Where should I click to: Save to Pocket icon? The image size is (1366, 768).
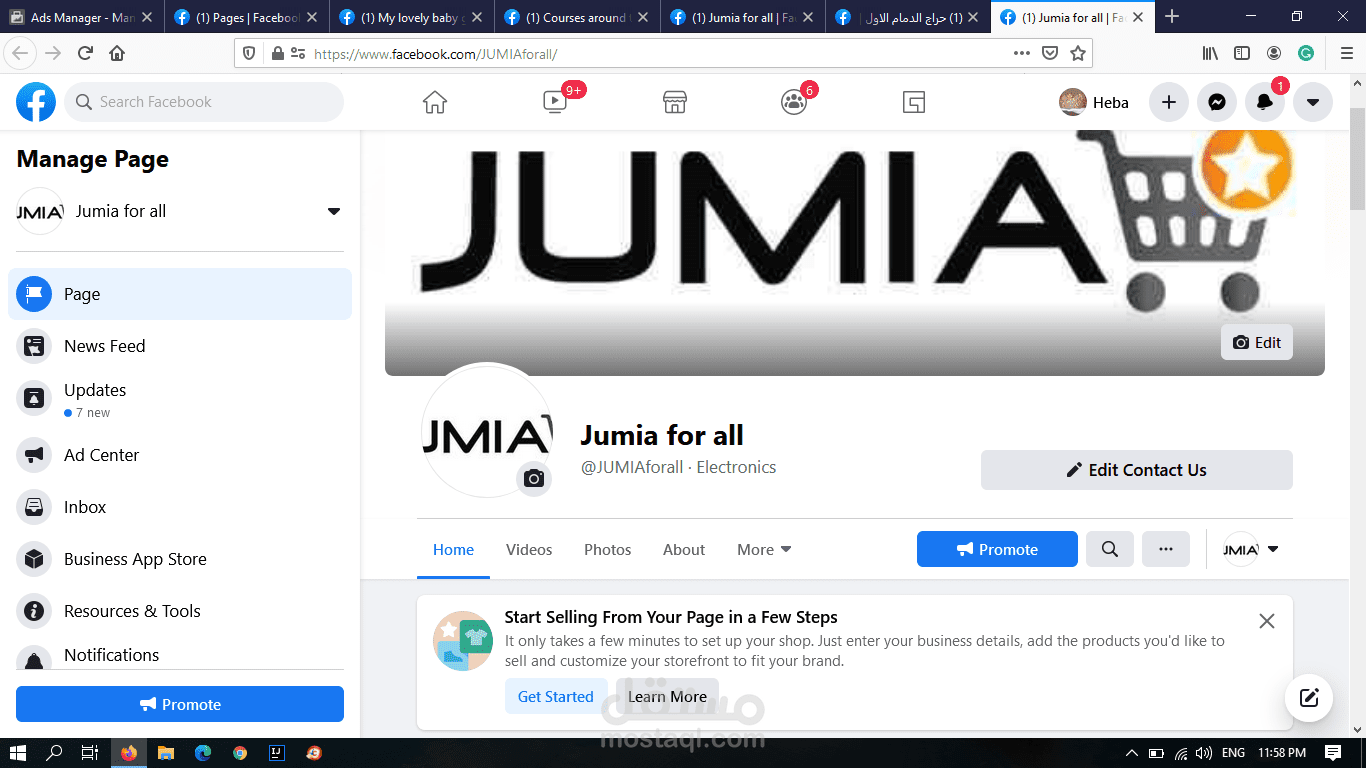click(1050, 53)
